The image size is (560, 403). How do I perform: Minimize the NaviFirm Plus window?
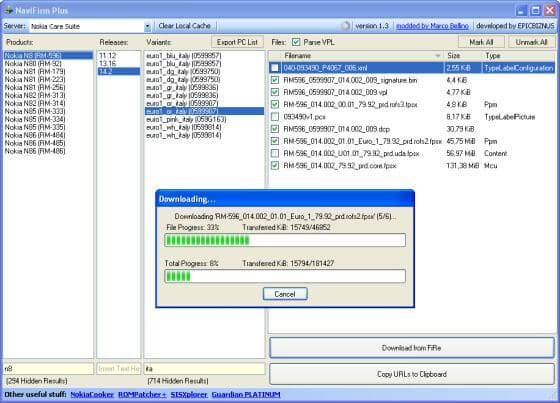point(521,10)
